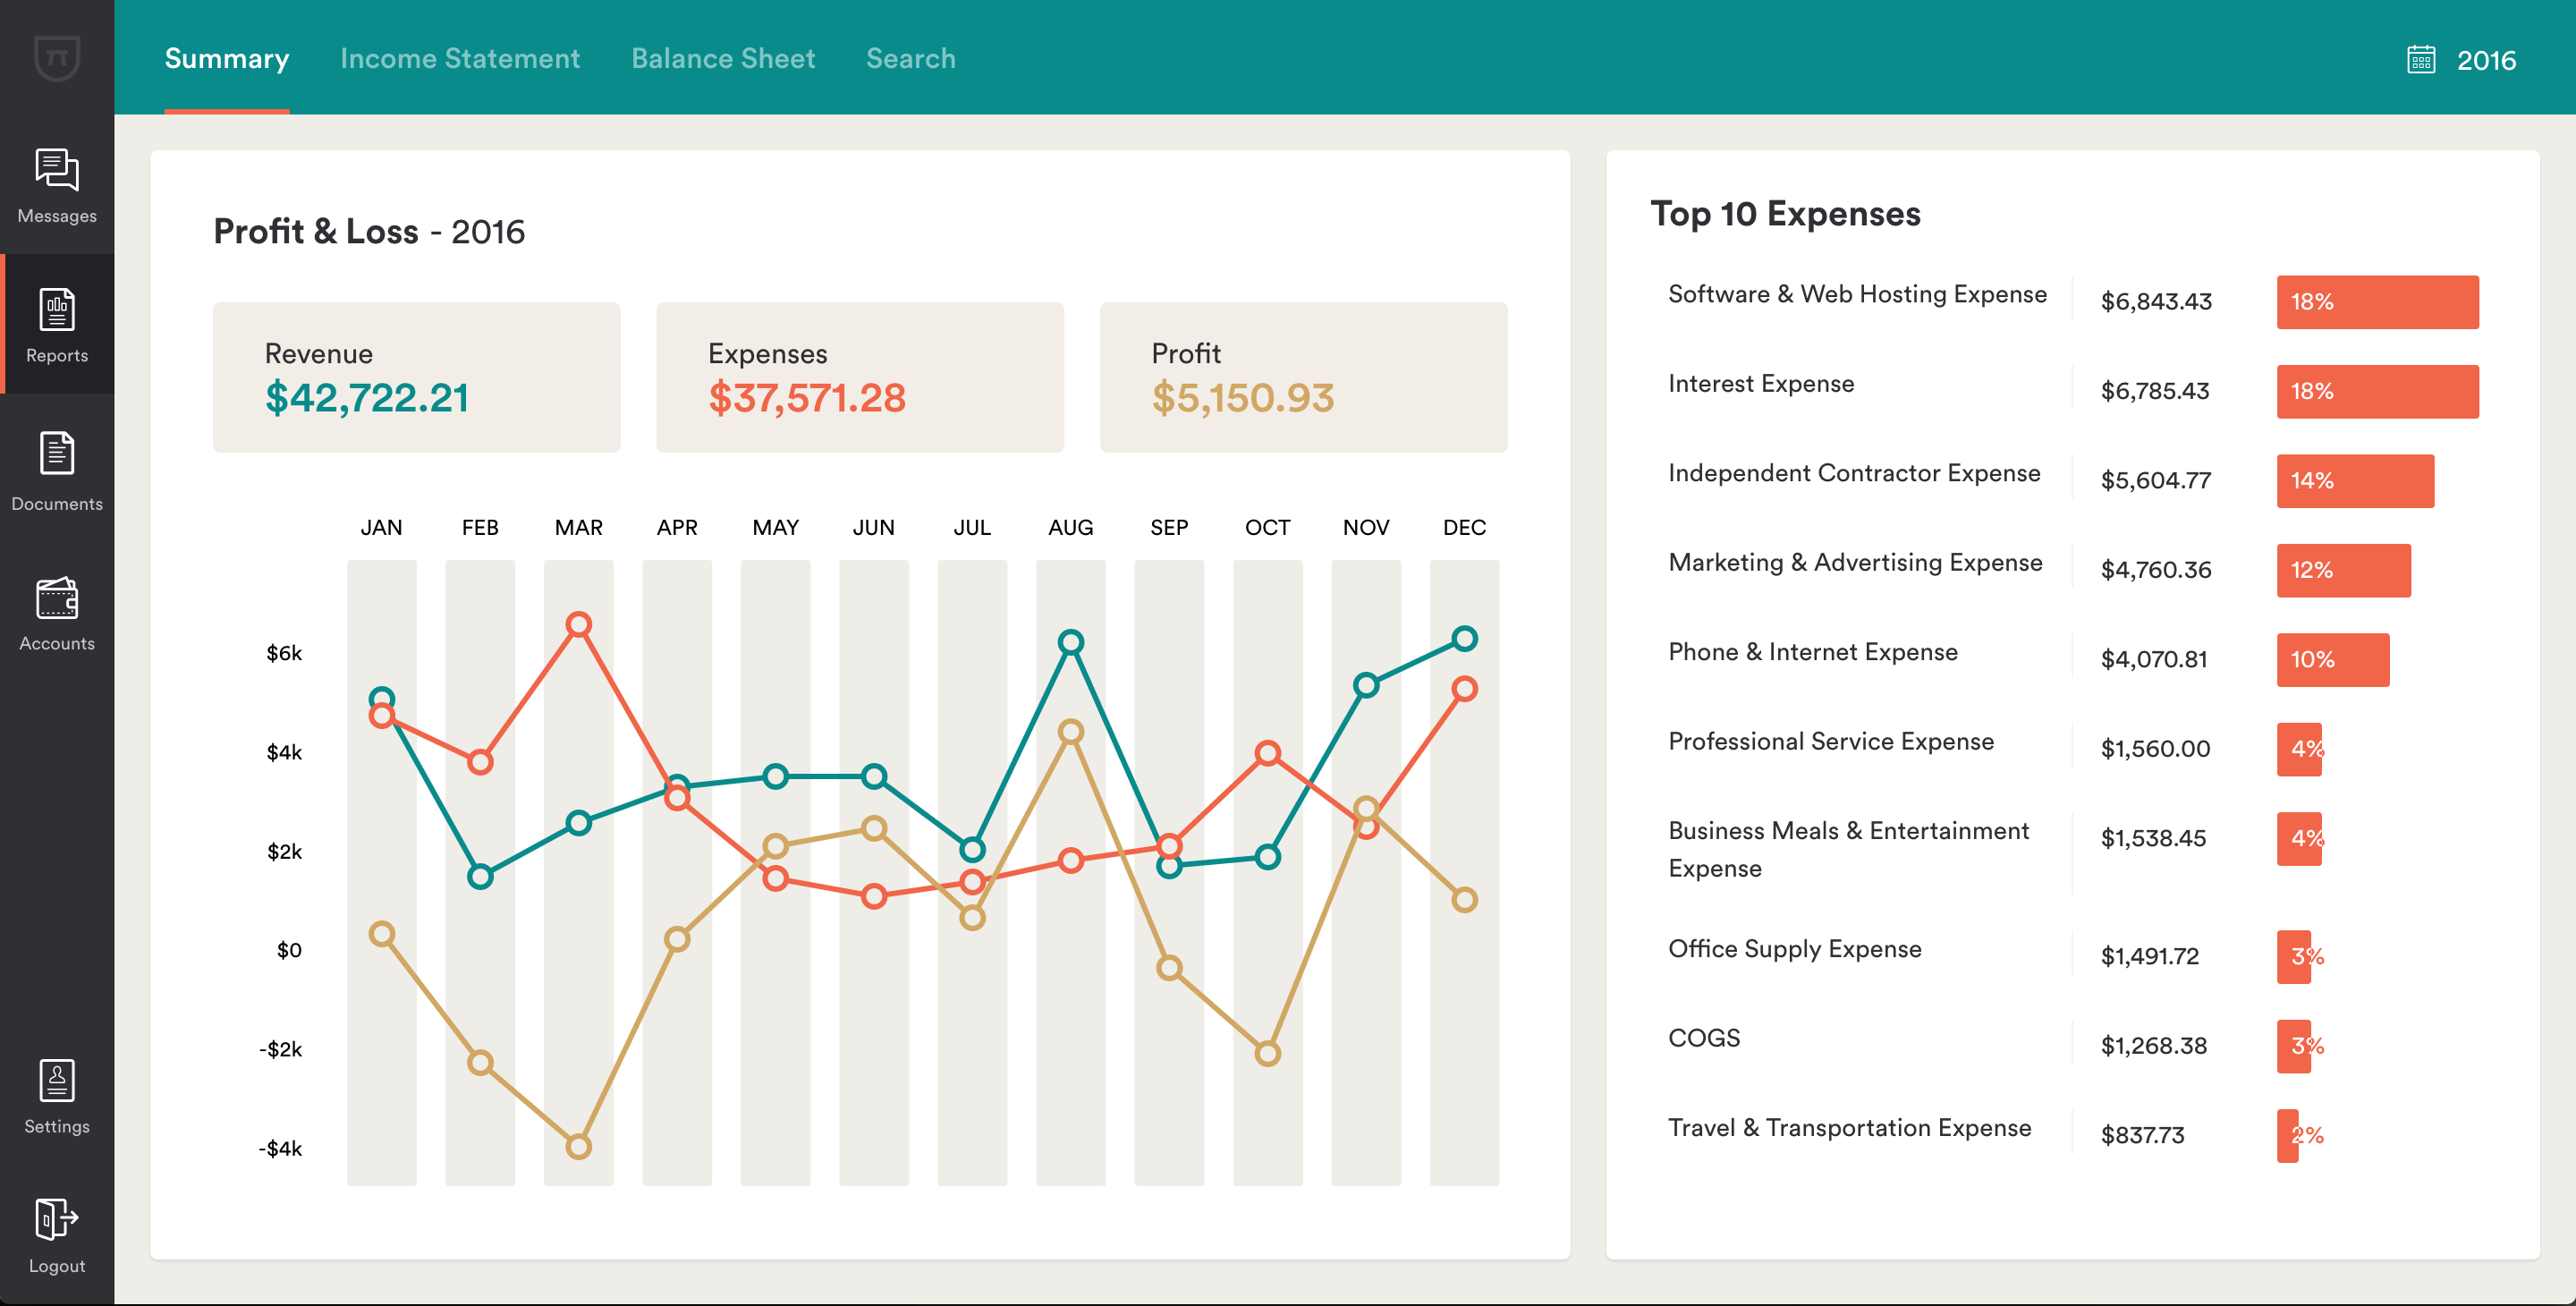Screen dimensions: 2576x1306
Task: Select the Summary tab
Action: coord(227,59)
